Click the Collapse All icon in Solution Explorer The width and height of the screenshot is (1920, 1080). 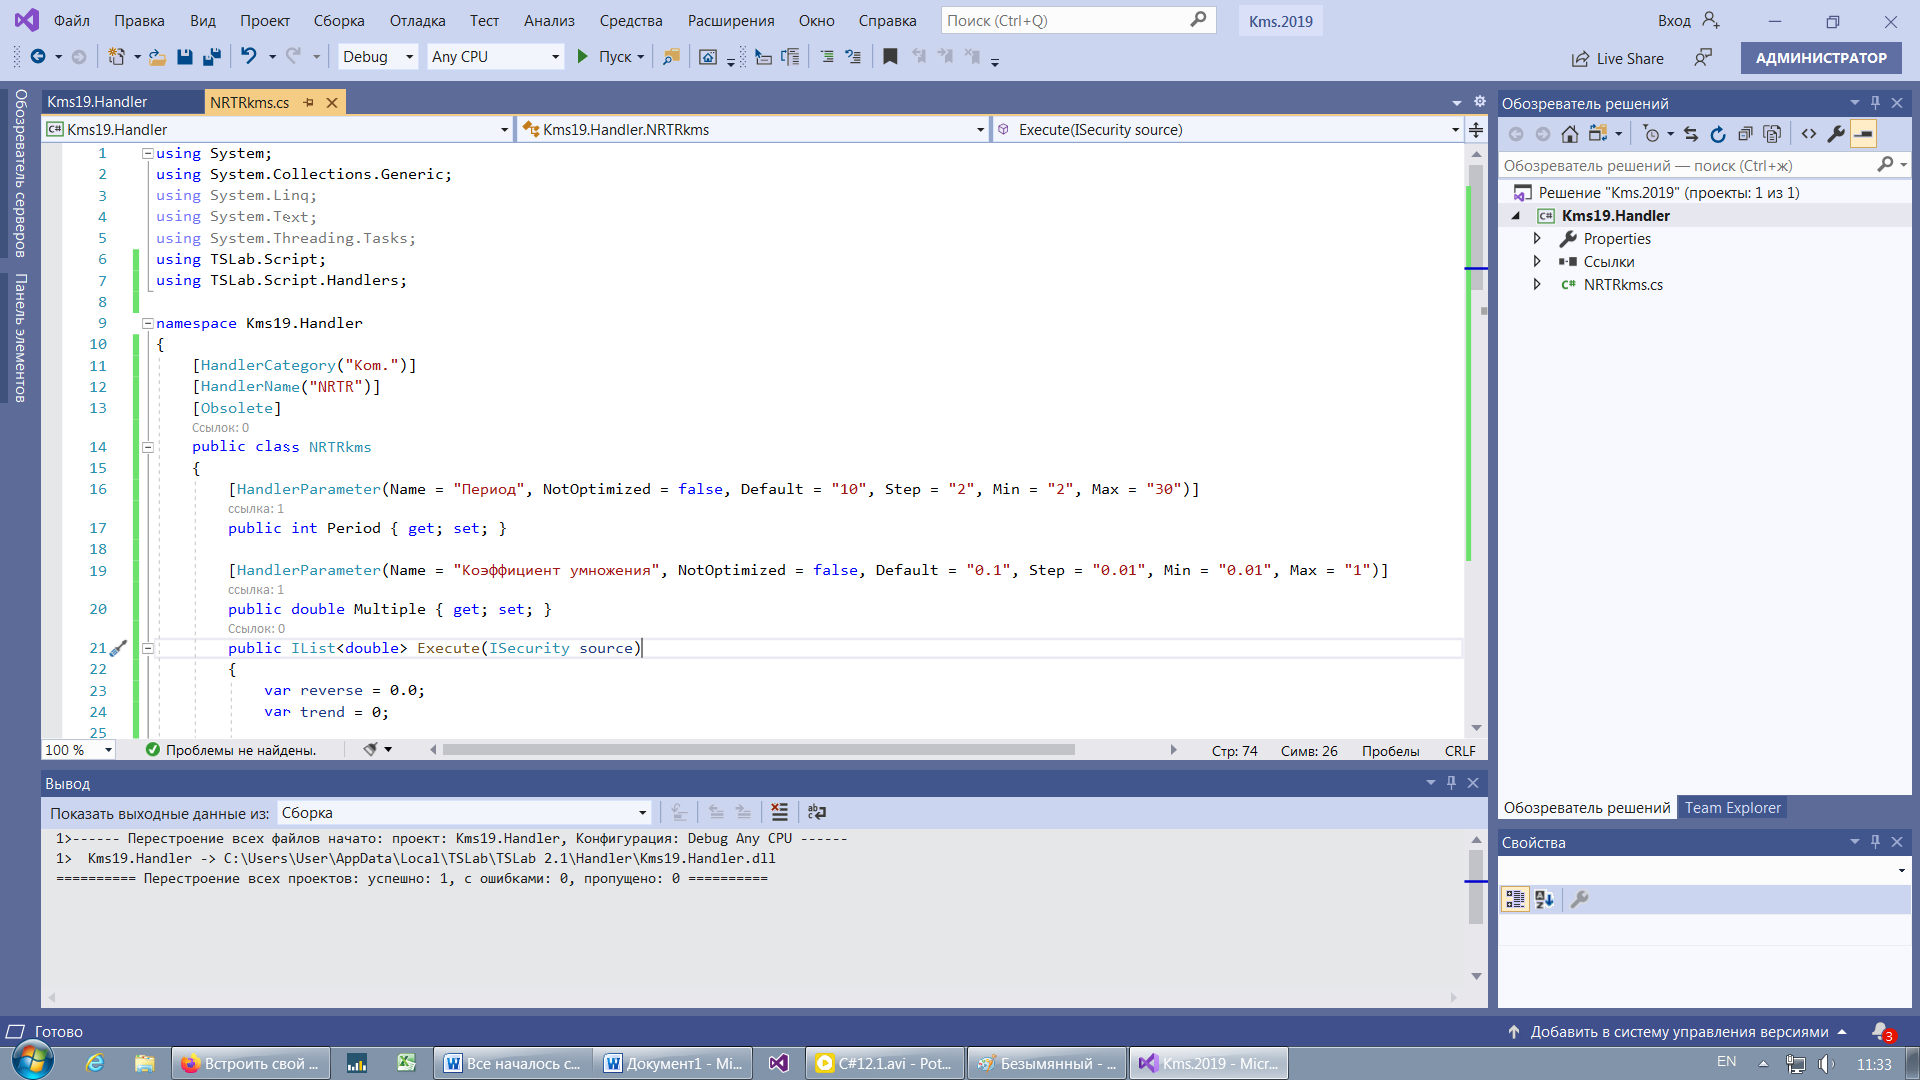point(1745,134)
